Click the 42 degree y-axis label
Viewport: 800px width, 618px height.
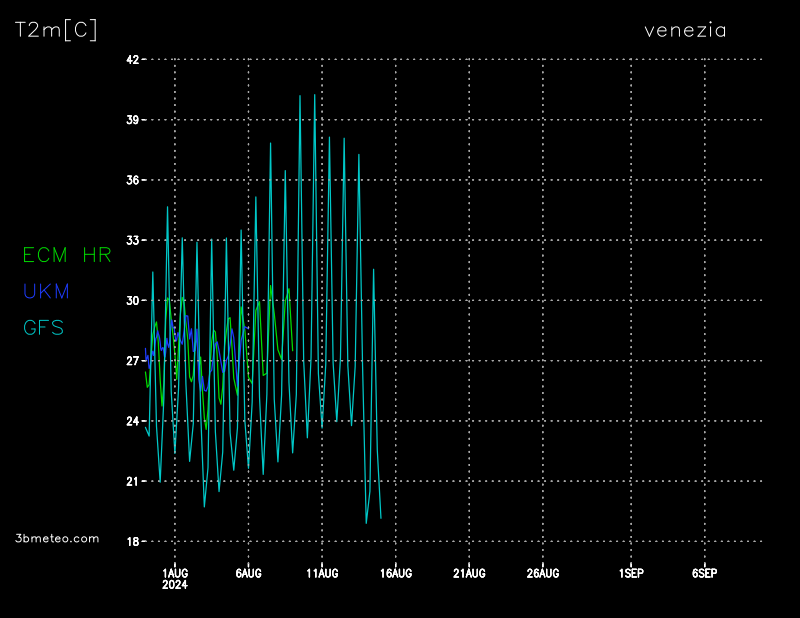click(132, 60)
